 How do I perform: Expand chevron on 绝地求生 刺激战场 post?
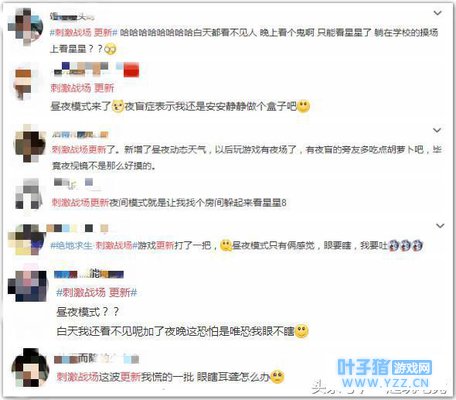click(440, 226)
